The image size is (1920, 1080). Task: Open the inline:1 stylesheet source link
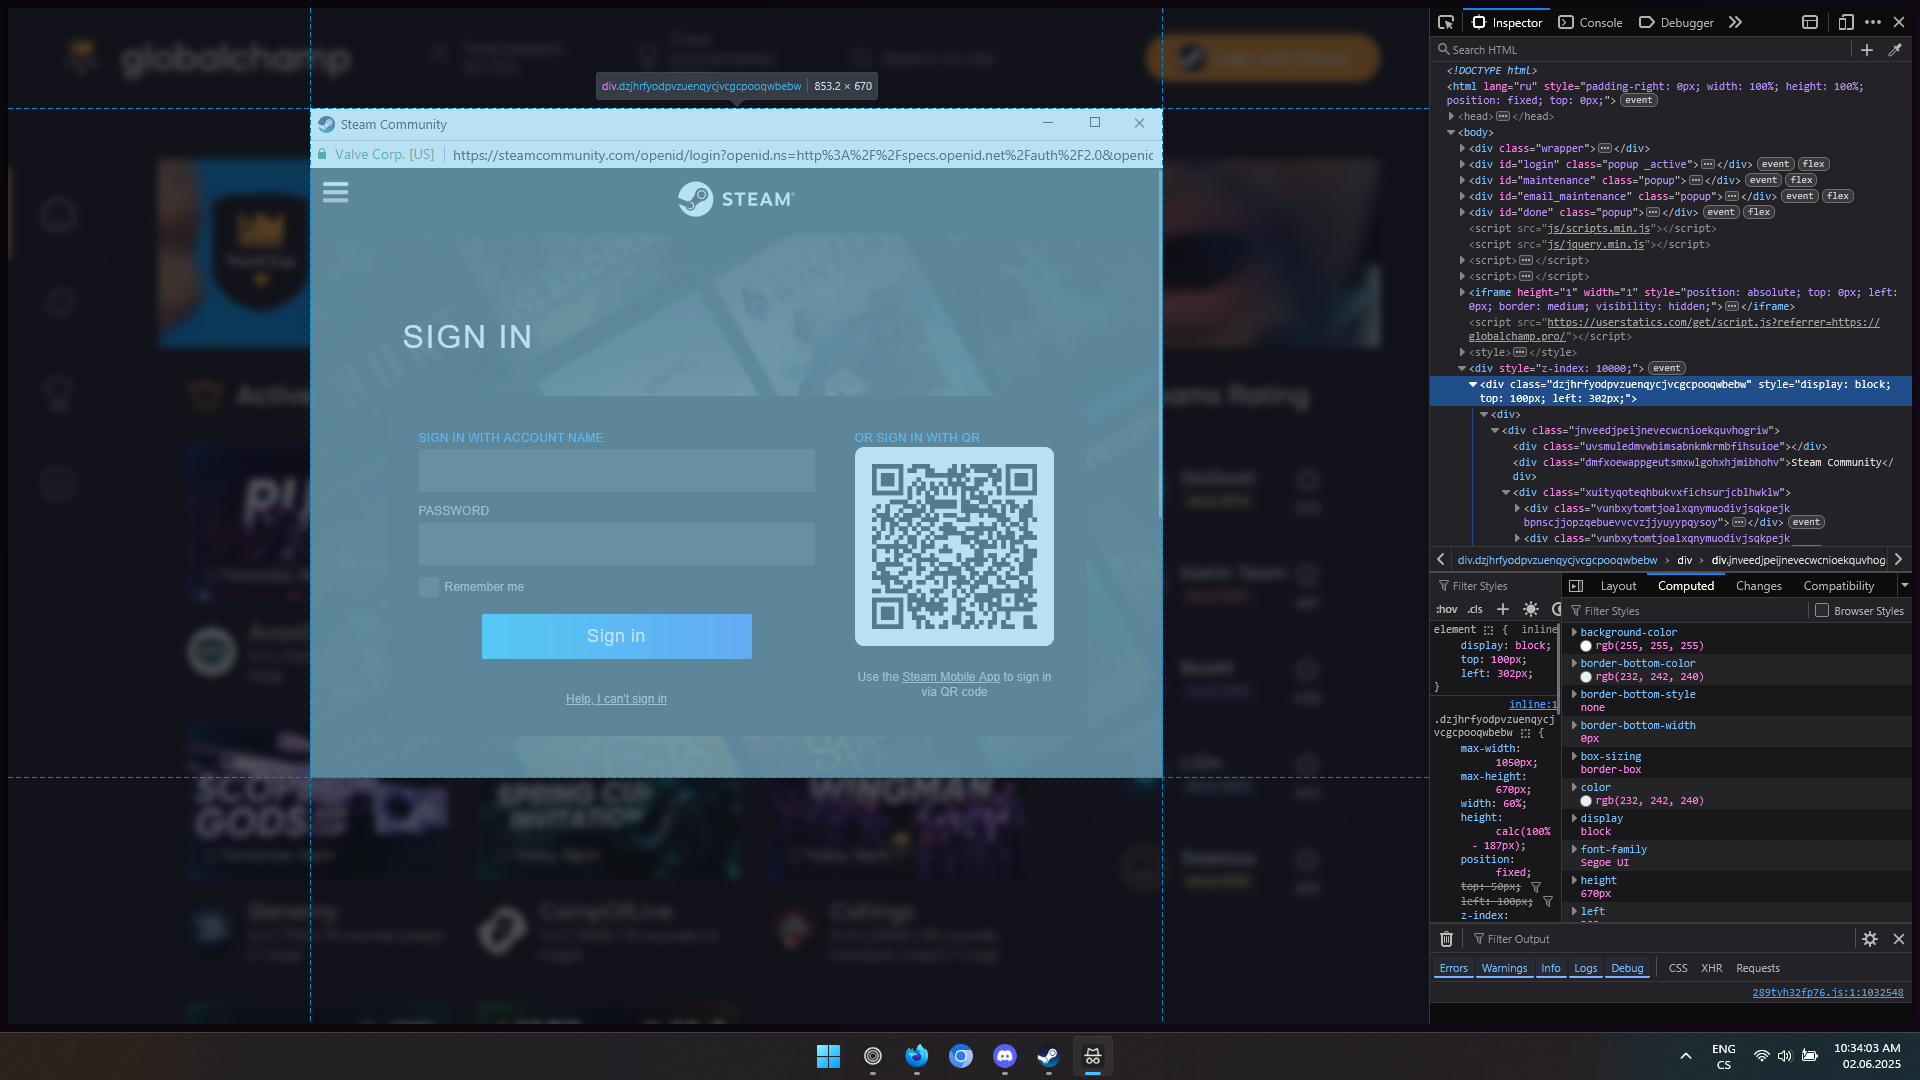(1533, 704)
